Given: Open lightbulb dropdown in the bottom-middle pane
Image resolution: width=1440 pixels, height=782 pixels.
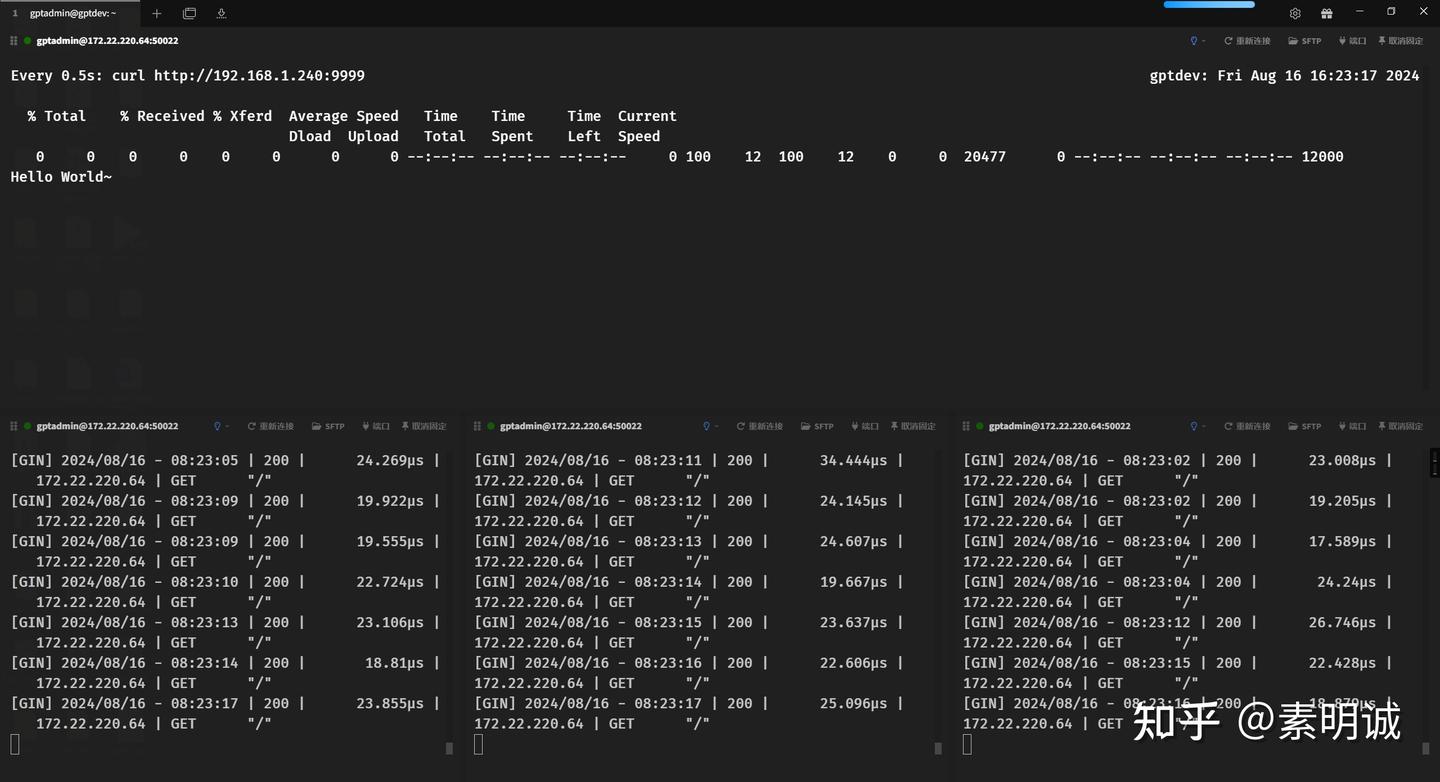Looking at the screenshot, I should [709, 426].
